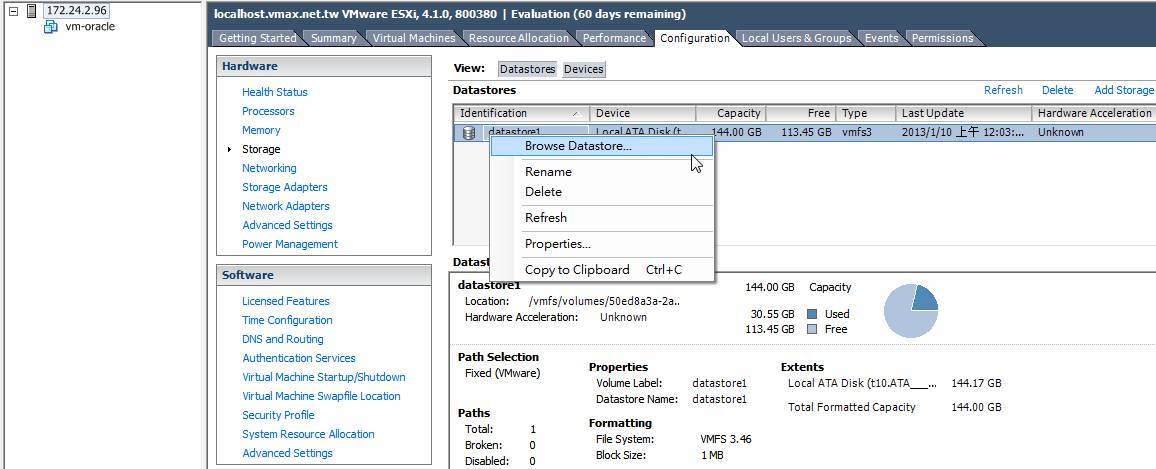Switch to the Events tab
This screenshot has width=1156, height=469.
(x=882, y=38)
